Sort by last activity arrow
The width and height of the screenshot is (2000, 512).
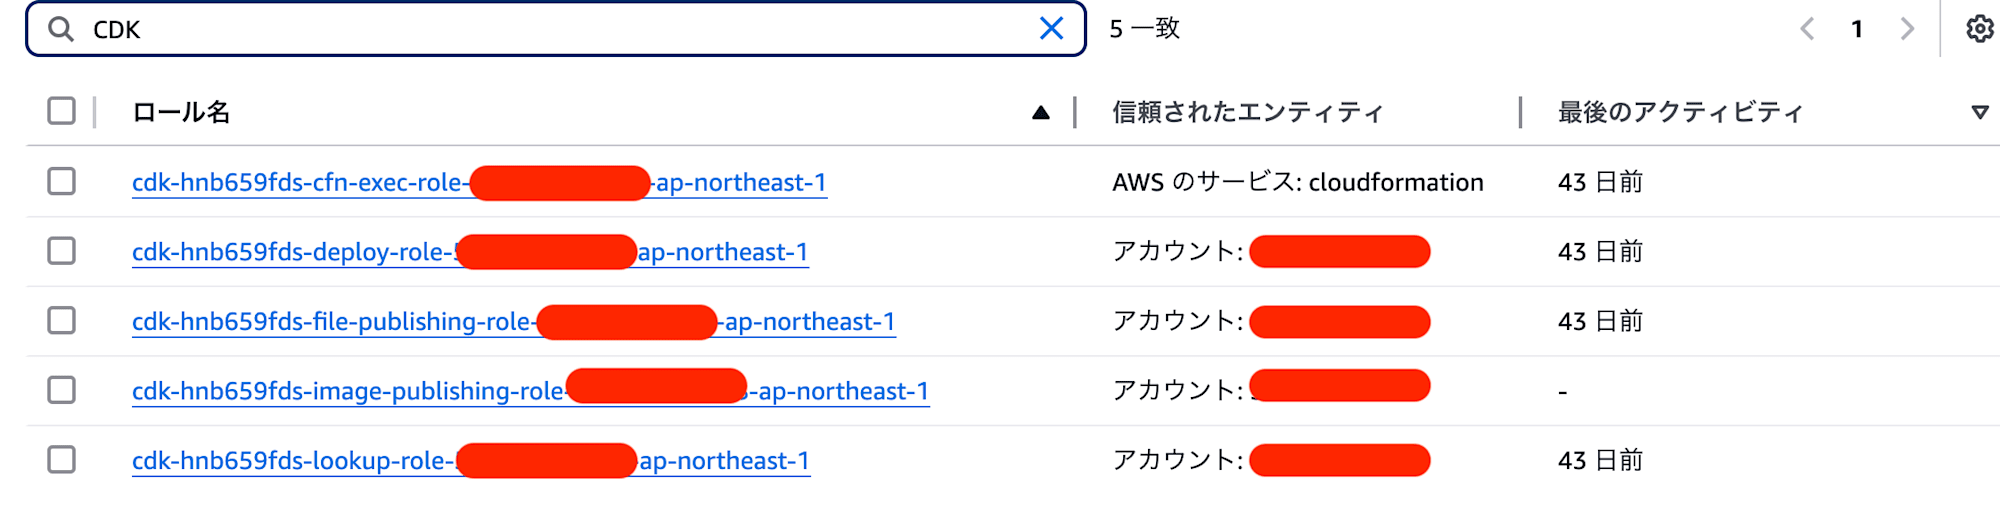(x=1980, y=113)
